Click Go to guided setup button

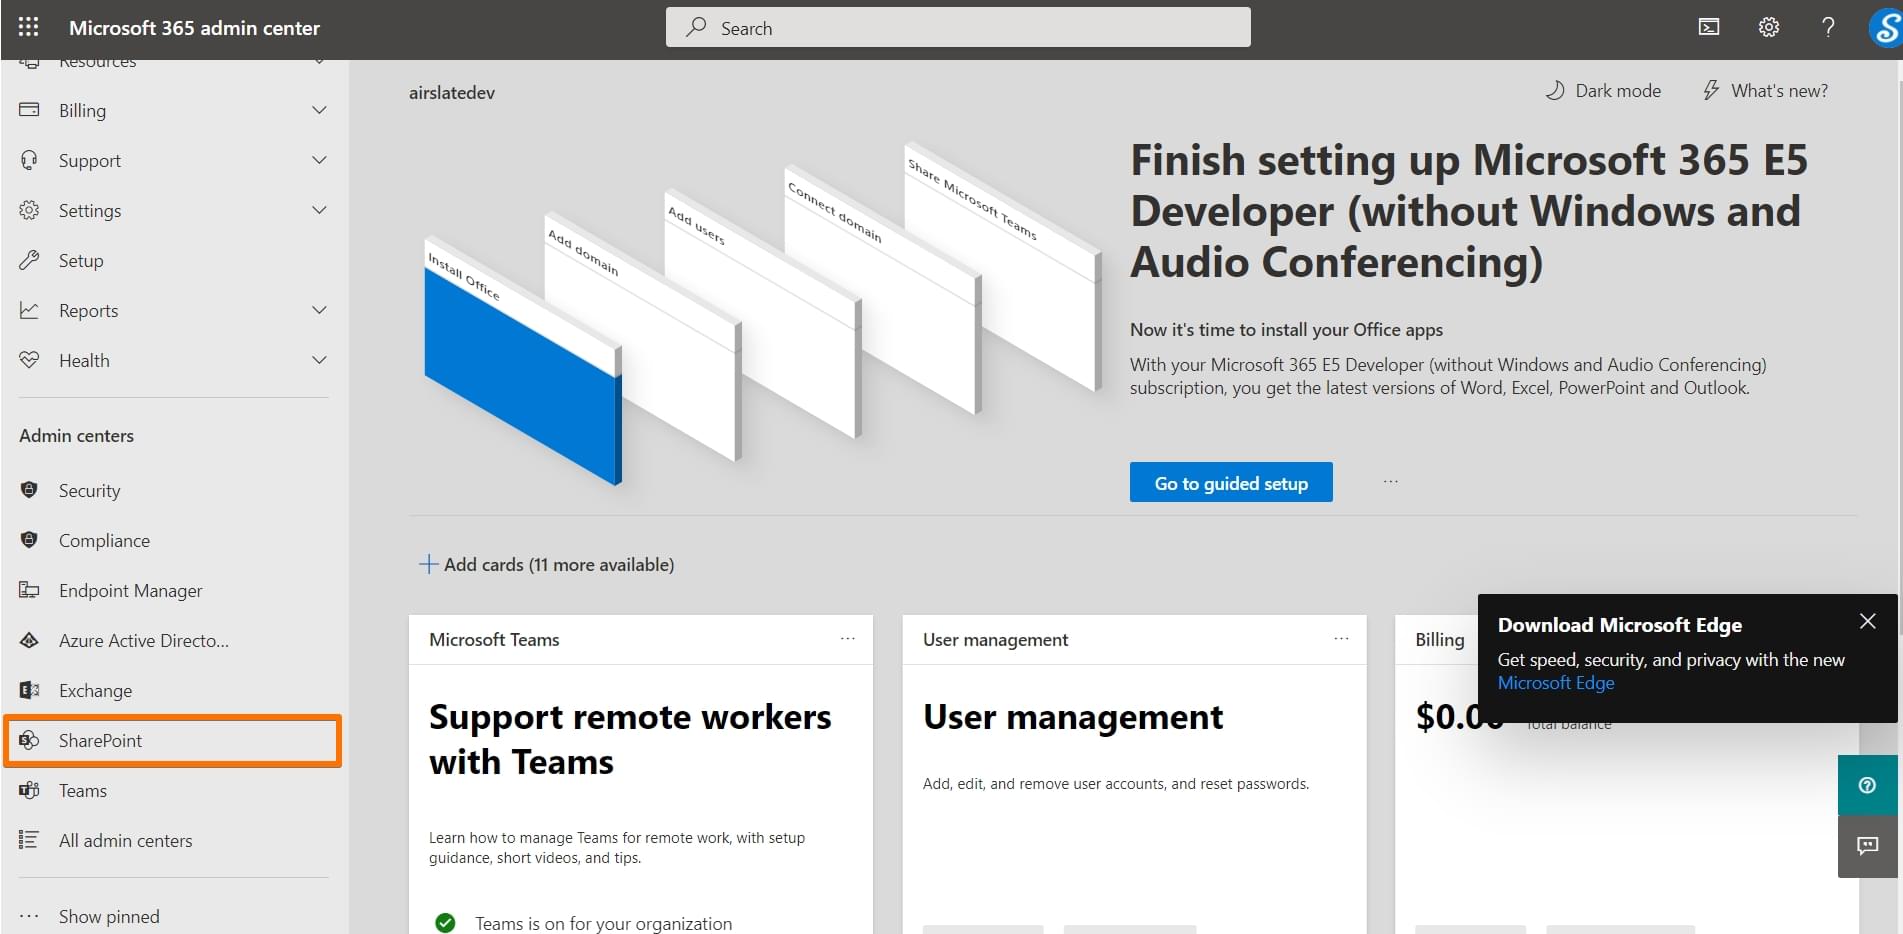click(1231, 482)
